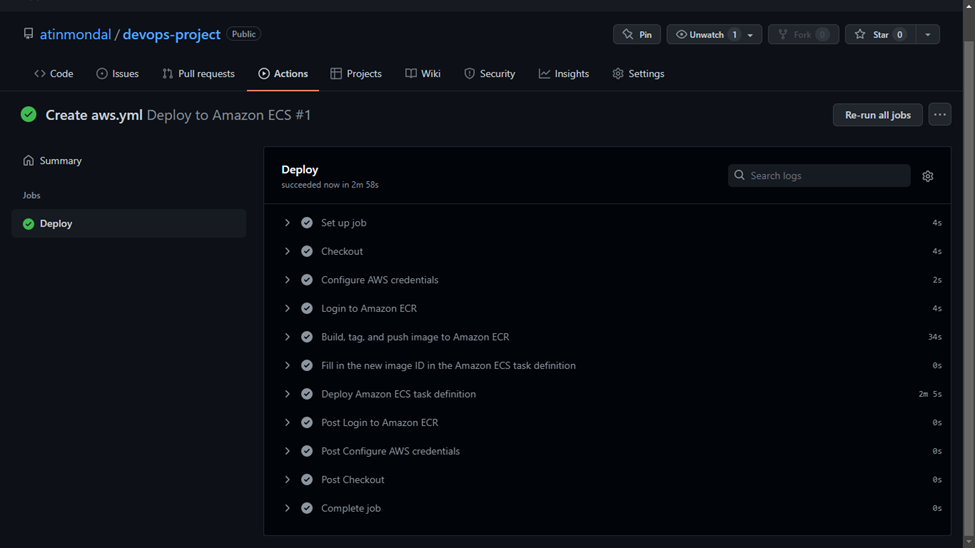975x548 pixels.
Task: Open the three-dots workflow run menu
Action: pyautogui.click(x=940, y=114)
